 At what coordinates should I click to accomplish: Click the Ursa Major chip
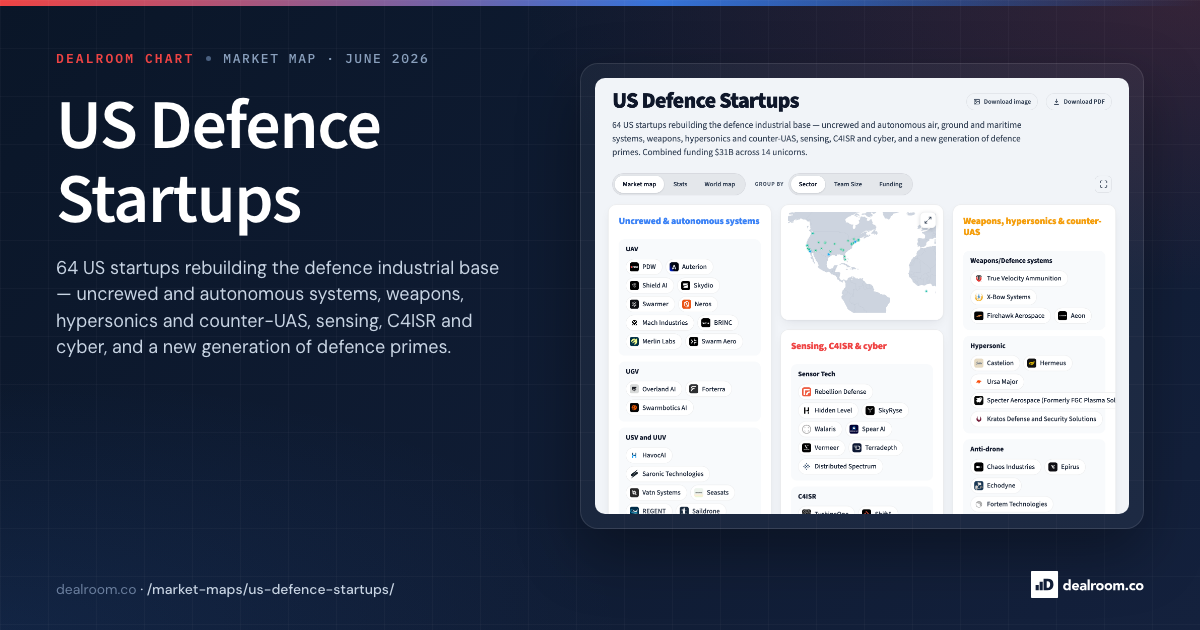click(x=998, y=382)
